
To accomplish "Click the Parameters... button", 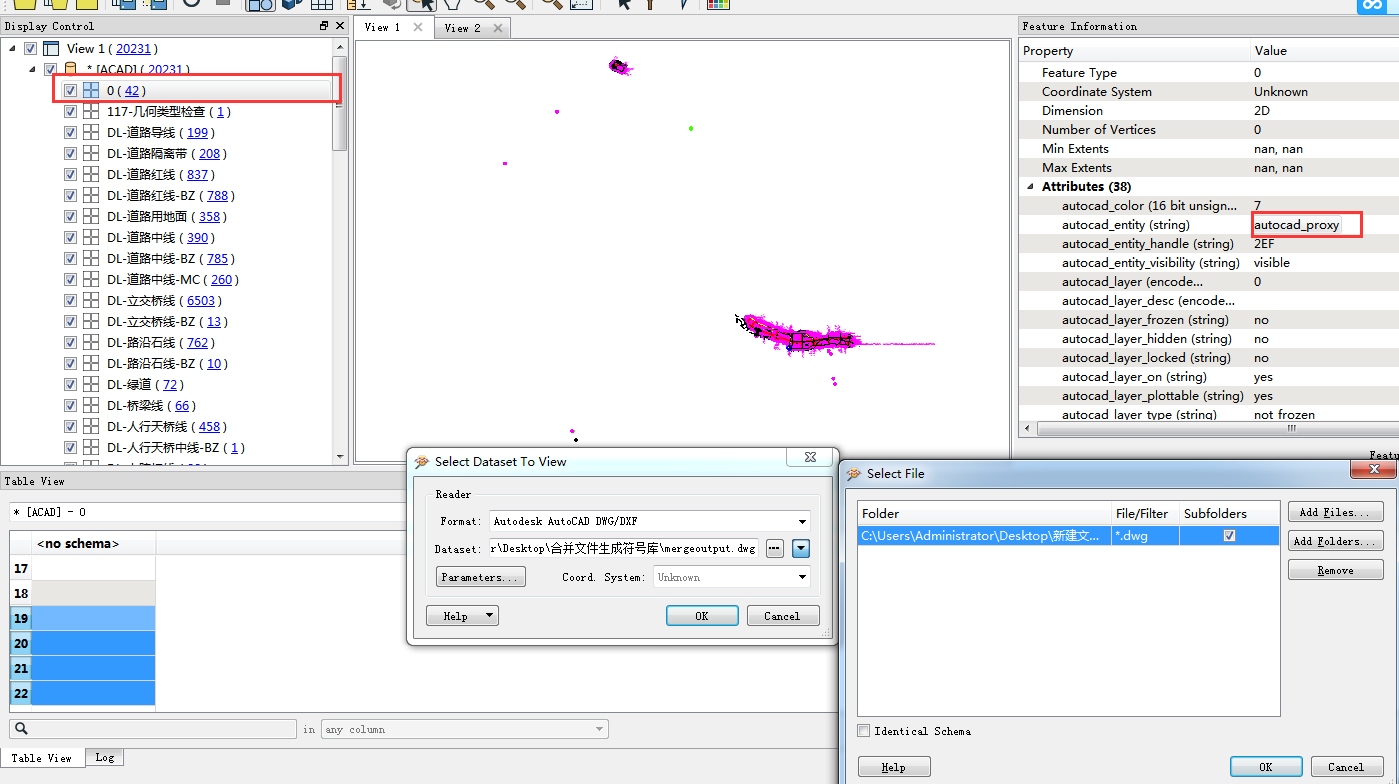I will click(481, 577).
